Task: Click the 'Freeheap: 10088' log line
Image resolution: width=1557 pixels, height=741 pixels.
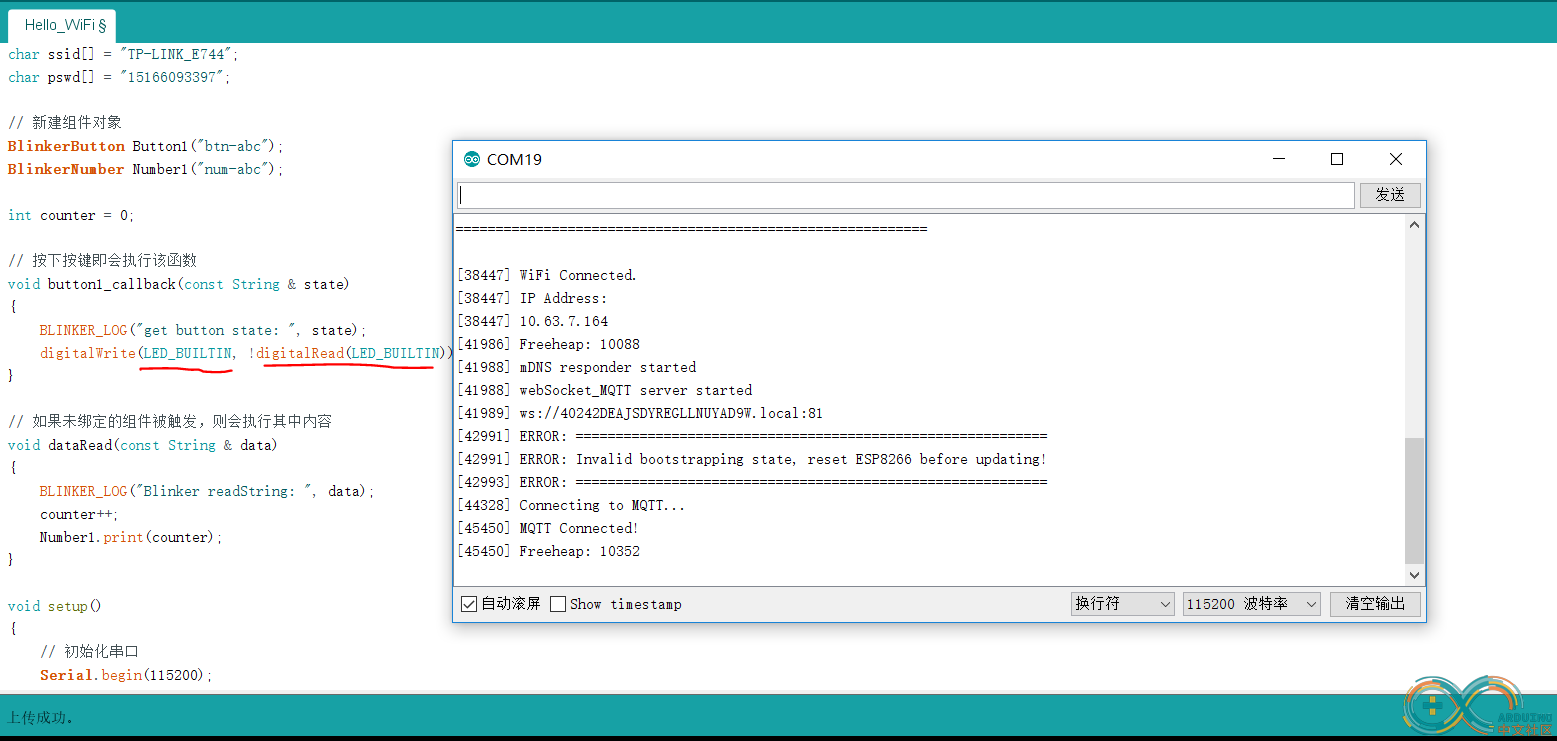Action: [549, 344]
